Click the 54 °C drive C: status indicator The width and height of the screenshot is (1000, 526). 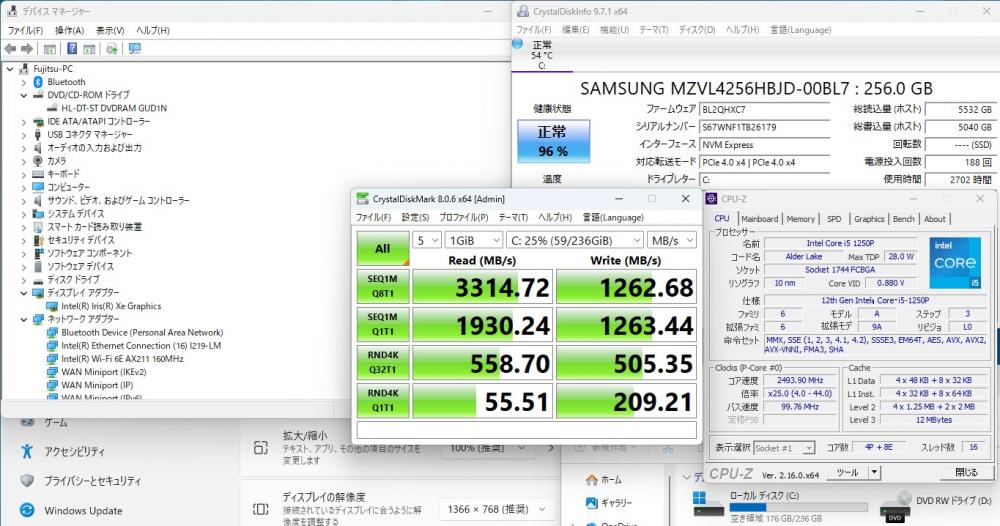pyautogui.click(x=541, y=55)
